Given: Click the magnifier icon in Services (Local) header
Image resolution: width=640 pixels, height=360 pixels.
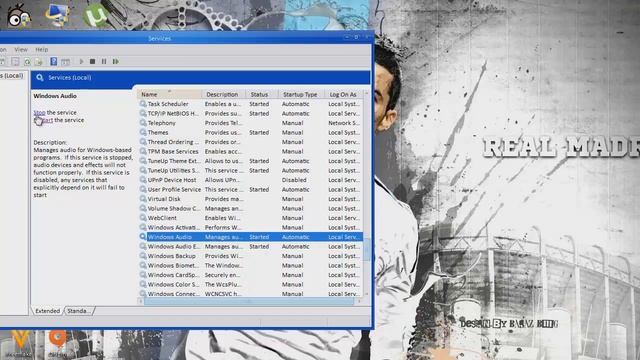Looking at the screenshot, I should click(x=40, y=78).
